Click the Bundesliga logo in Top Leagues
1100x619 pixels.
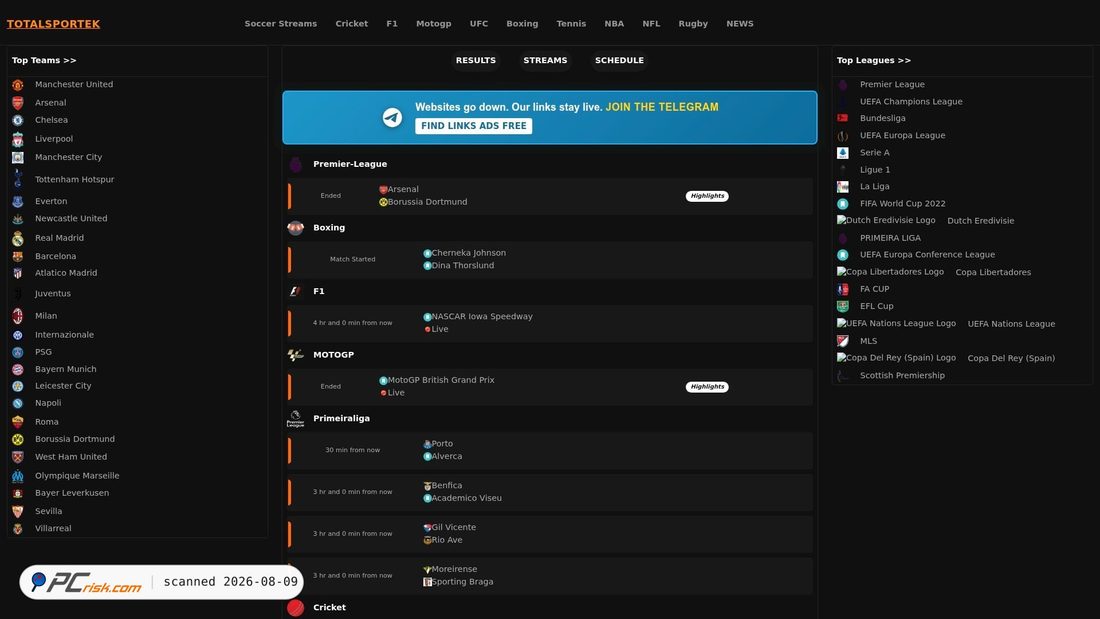click(x=843, y=119)
